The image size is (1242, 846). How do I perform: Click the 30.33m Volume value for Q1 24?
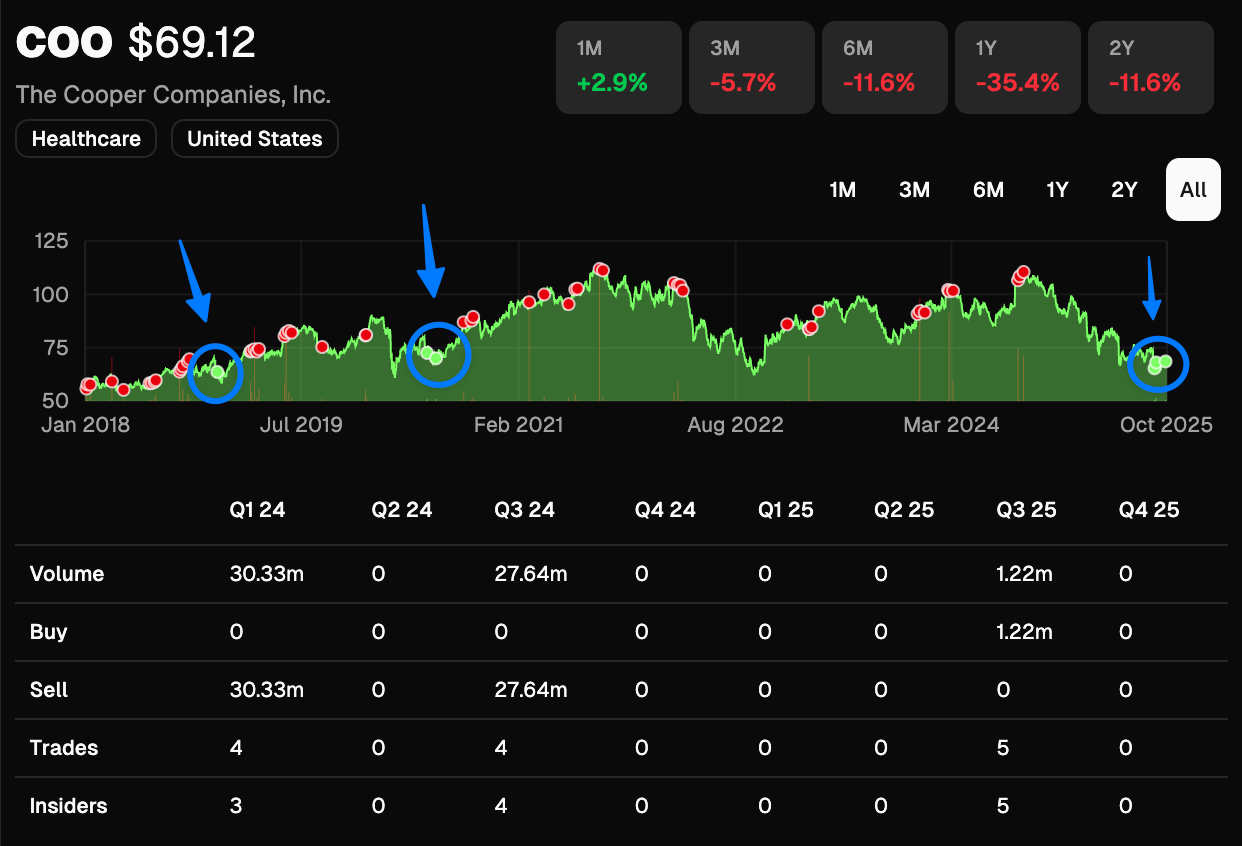coord(267,574)
